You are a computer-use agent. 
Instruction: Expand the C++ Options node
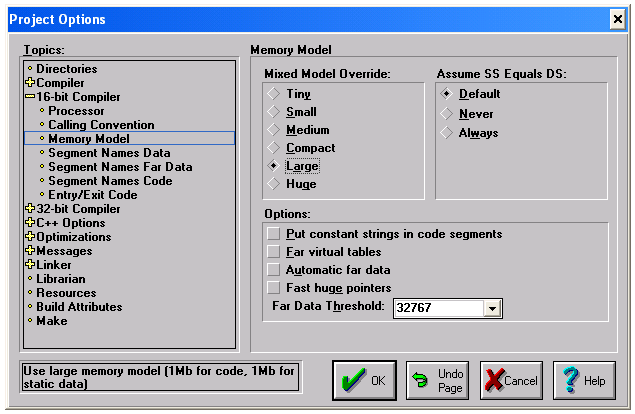coord(30,223)
